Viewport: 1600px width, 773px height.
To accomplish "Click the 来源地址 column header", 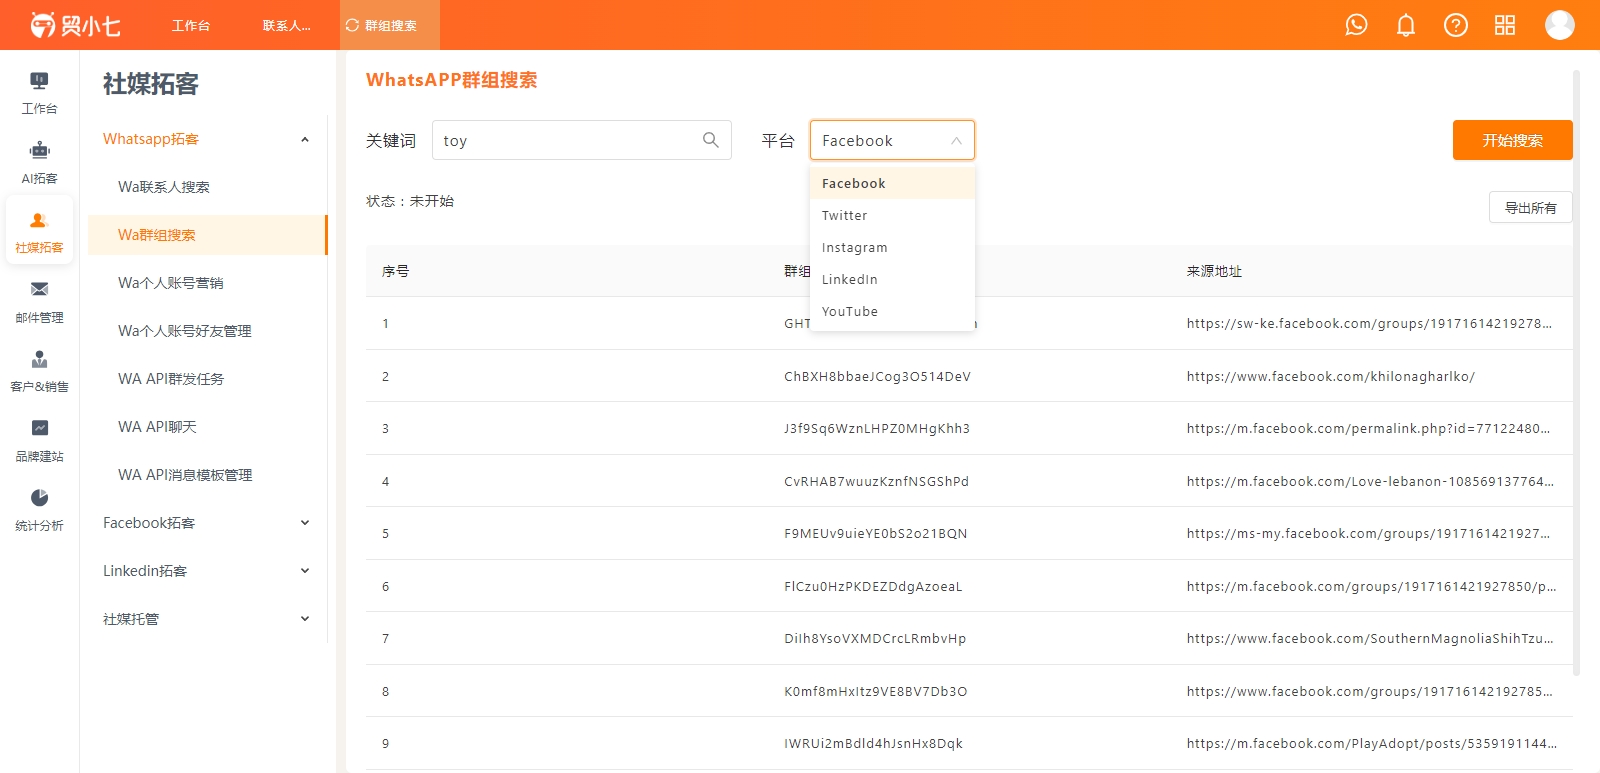I will coord(1214,271).
